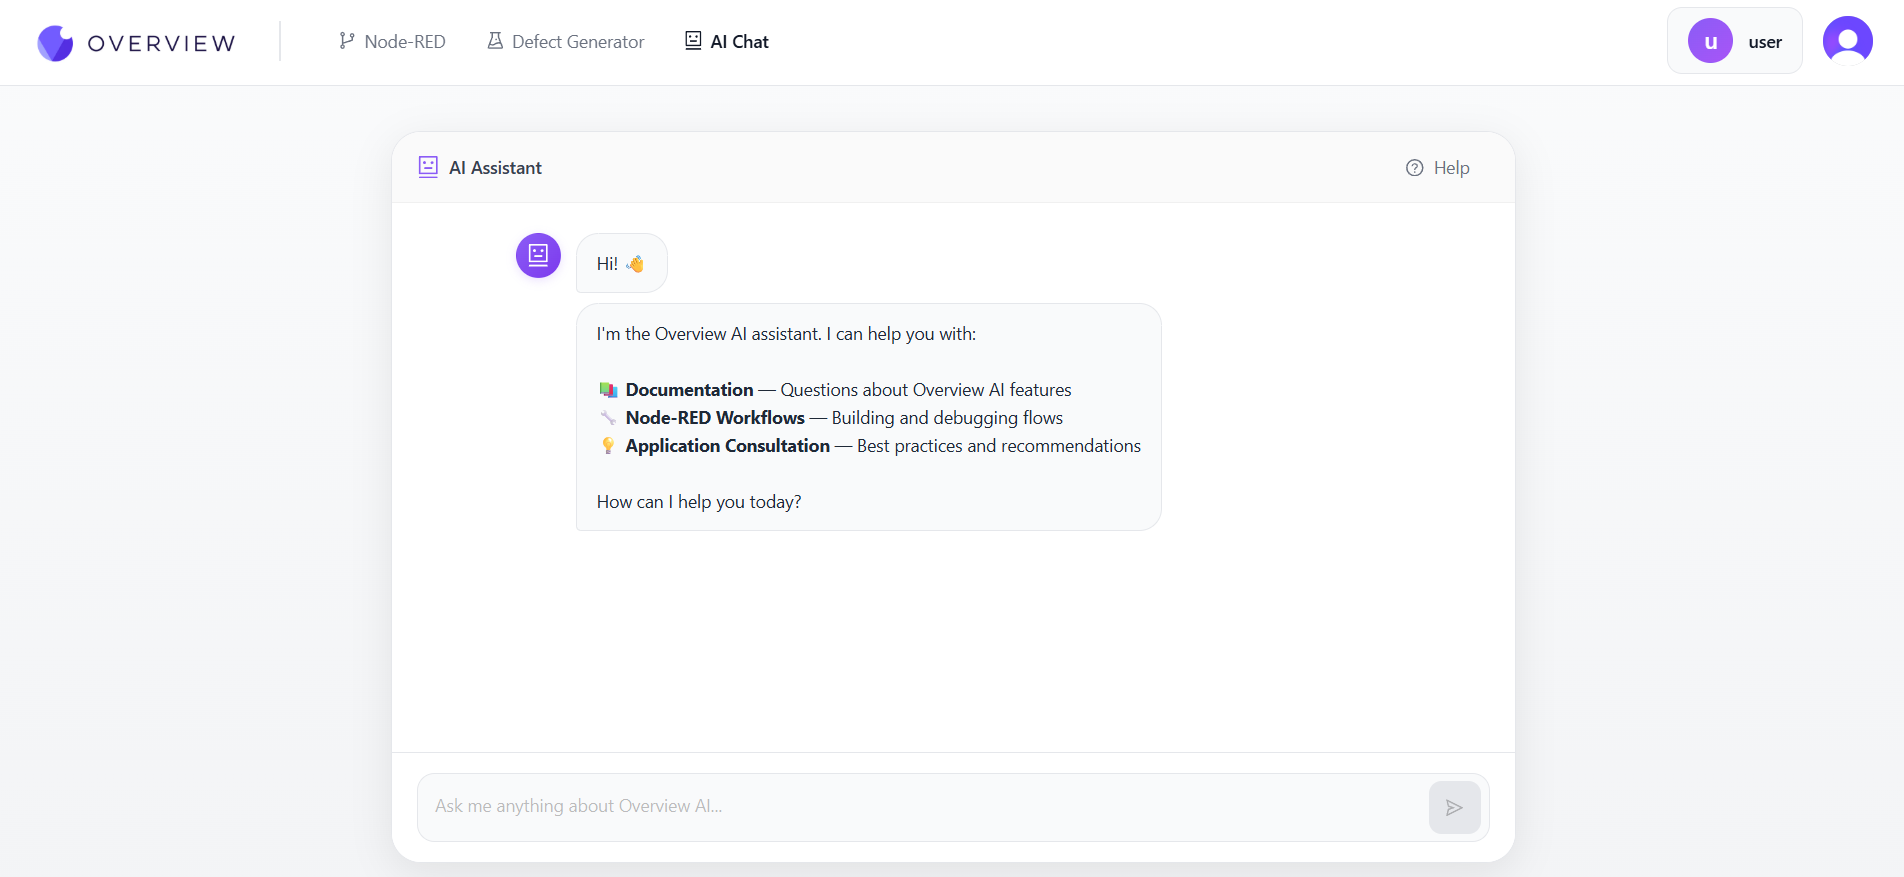Click the purple 'u' user avatar
The width and height of the screenshot is (1904, 877).
pyautogui.click(x=1710, y=42)
